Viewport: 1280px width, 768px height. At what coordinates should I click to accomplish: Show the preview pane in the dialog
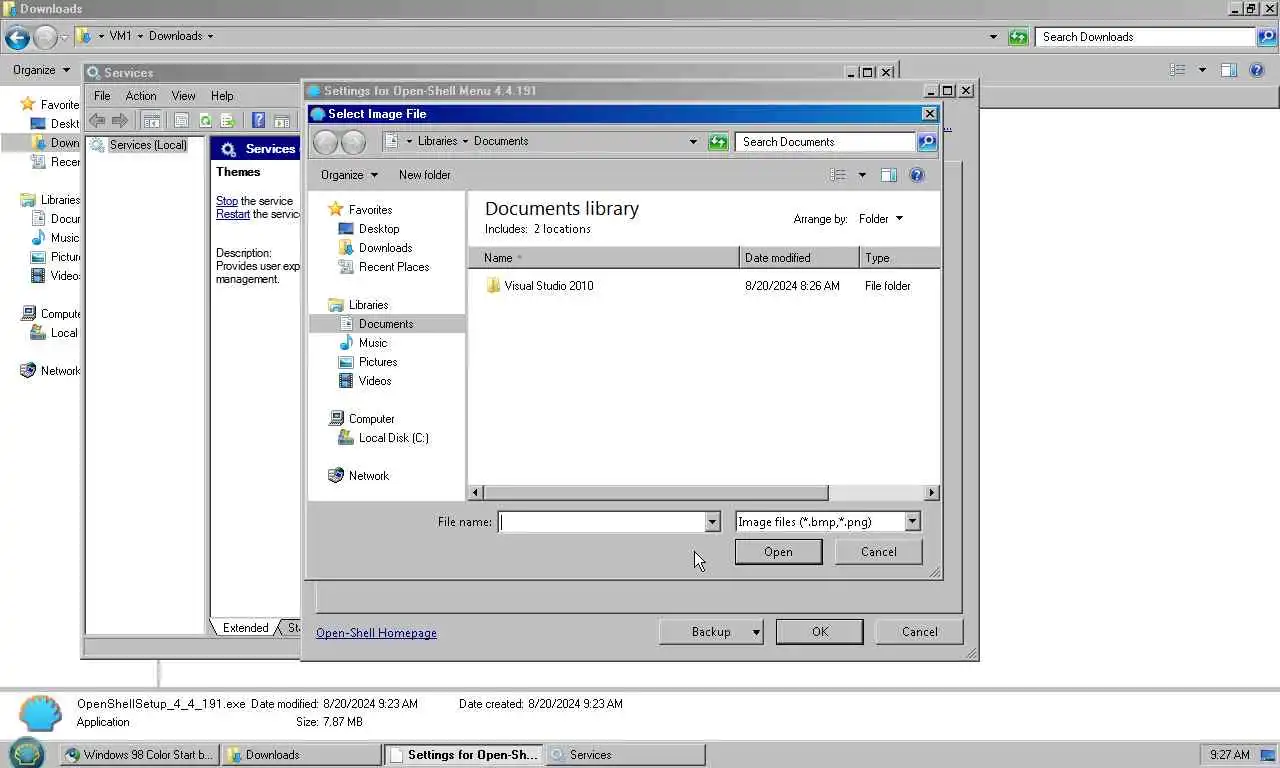click(x=888, y=175)
